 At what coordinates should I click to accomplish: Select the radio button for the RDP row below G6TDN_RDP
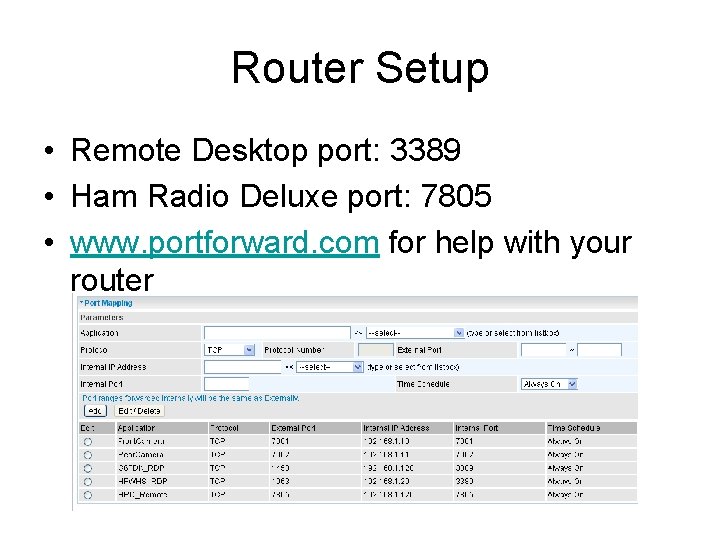88,482
